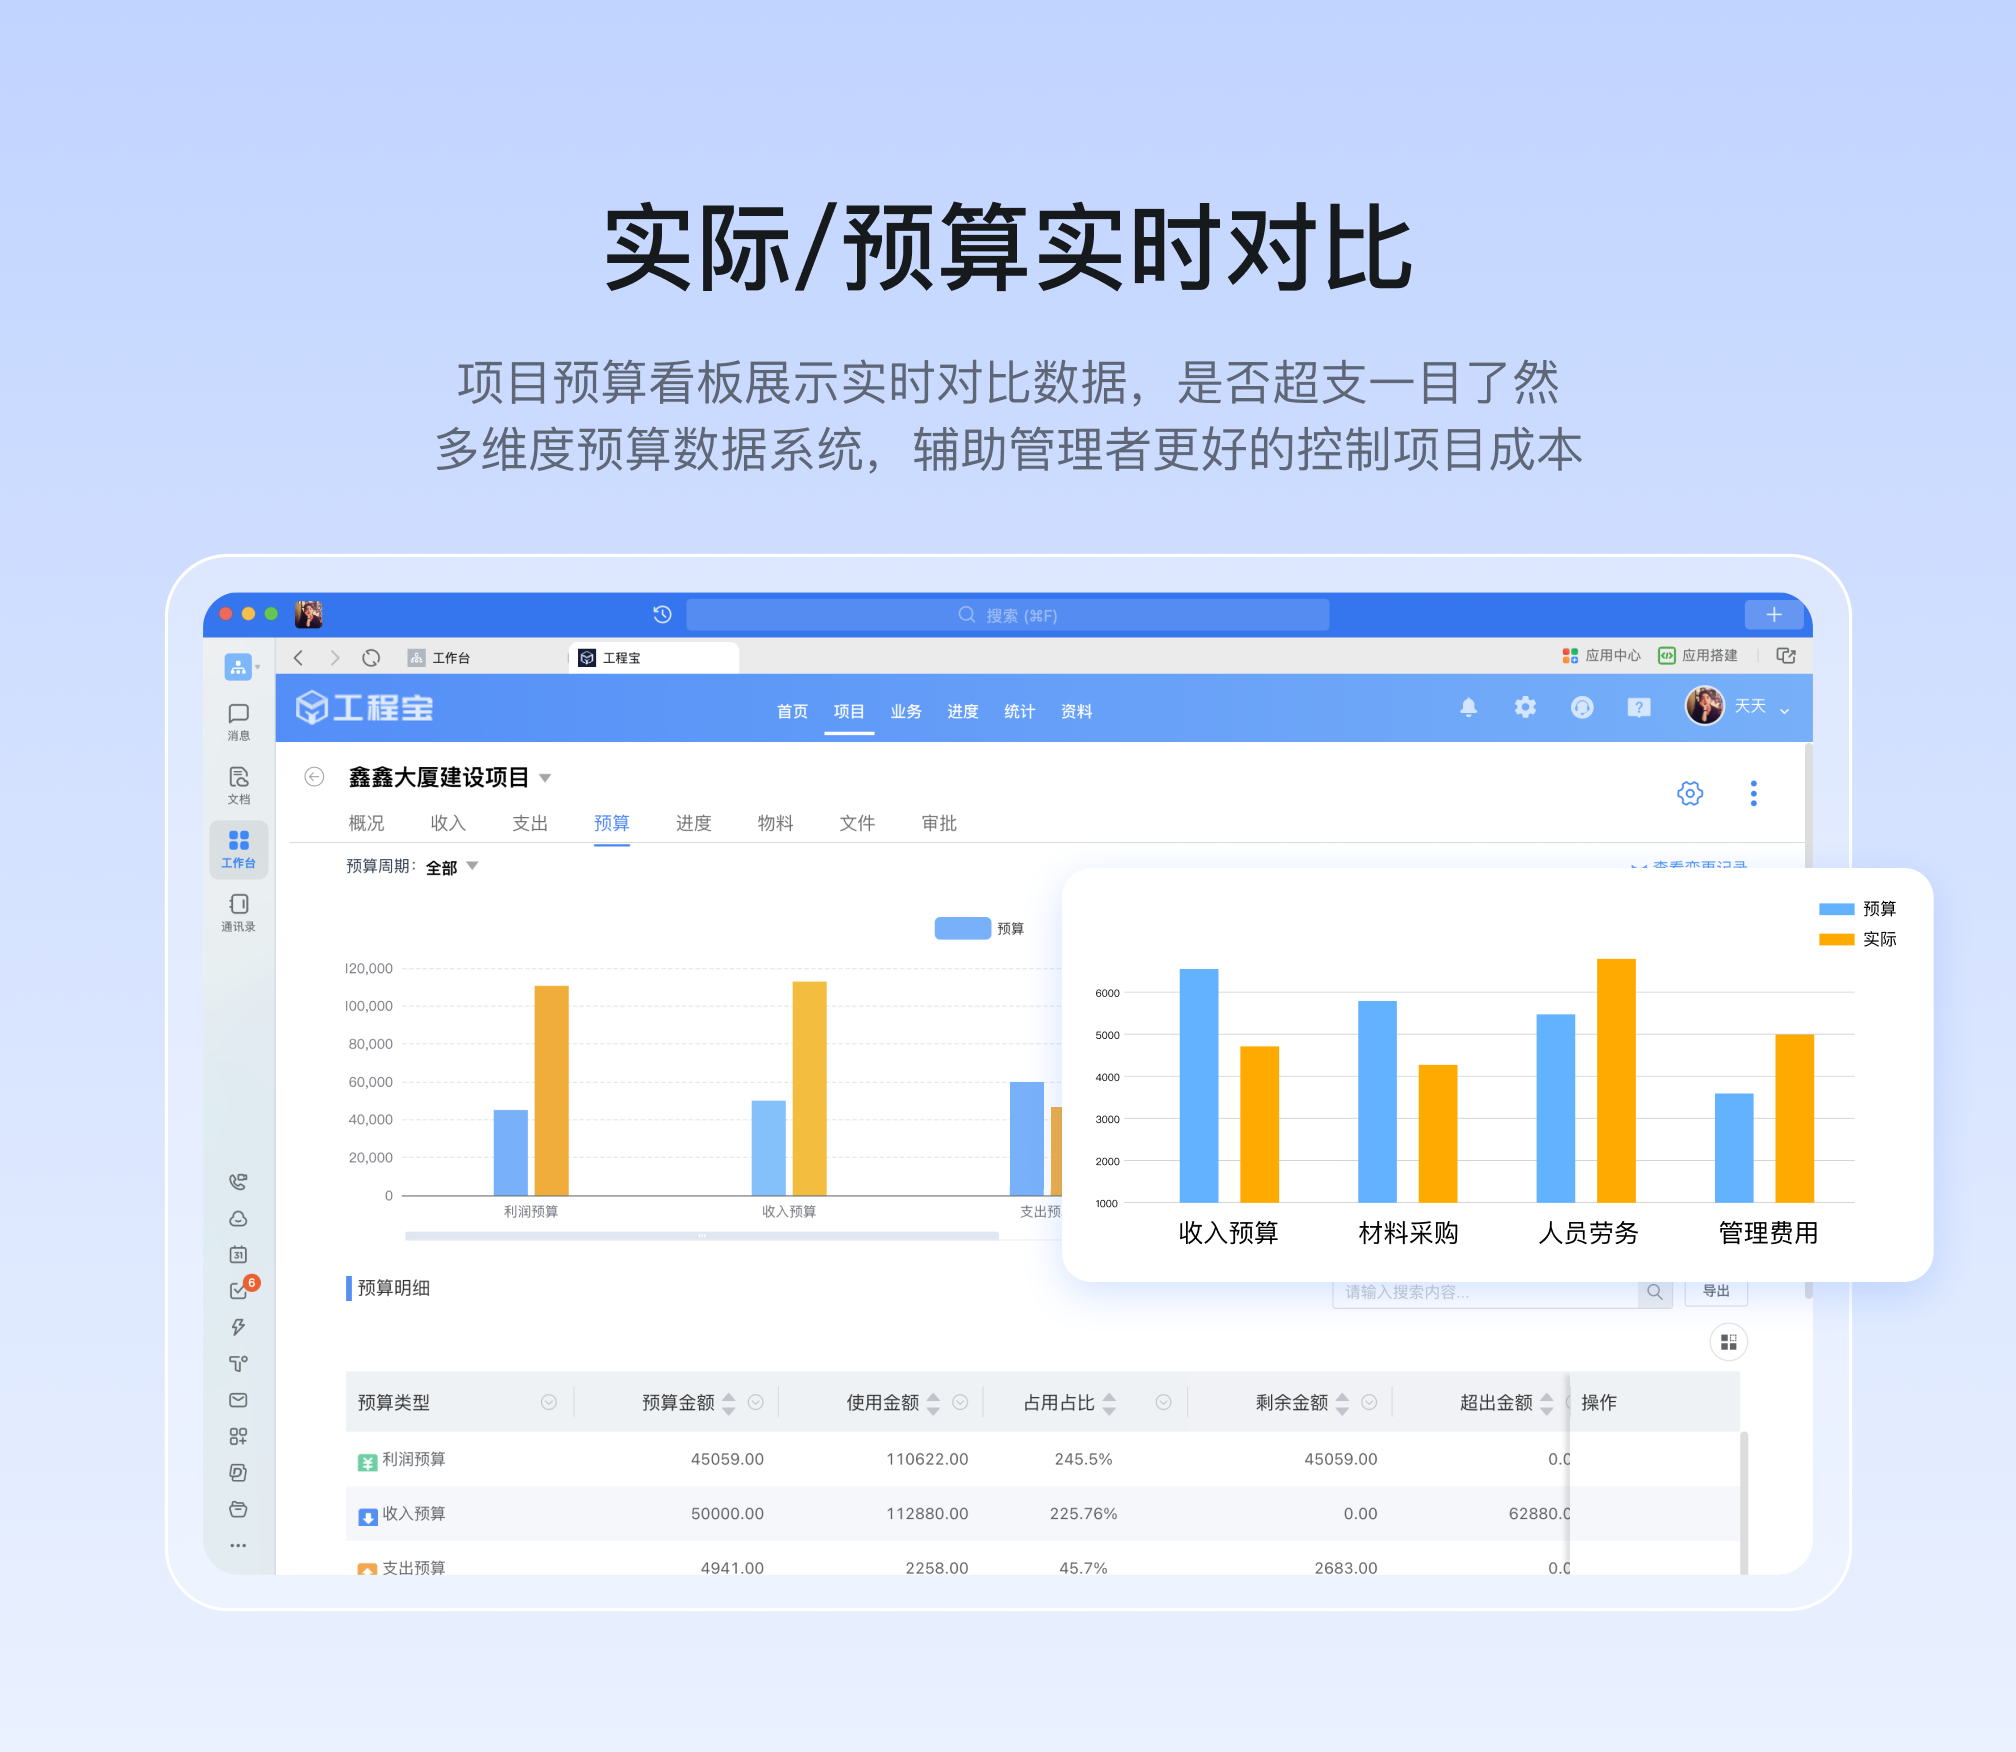The width and height of the screenshot is (2016, 1752).
Task: Click the customer service headset icon
Action: 1582,707
